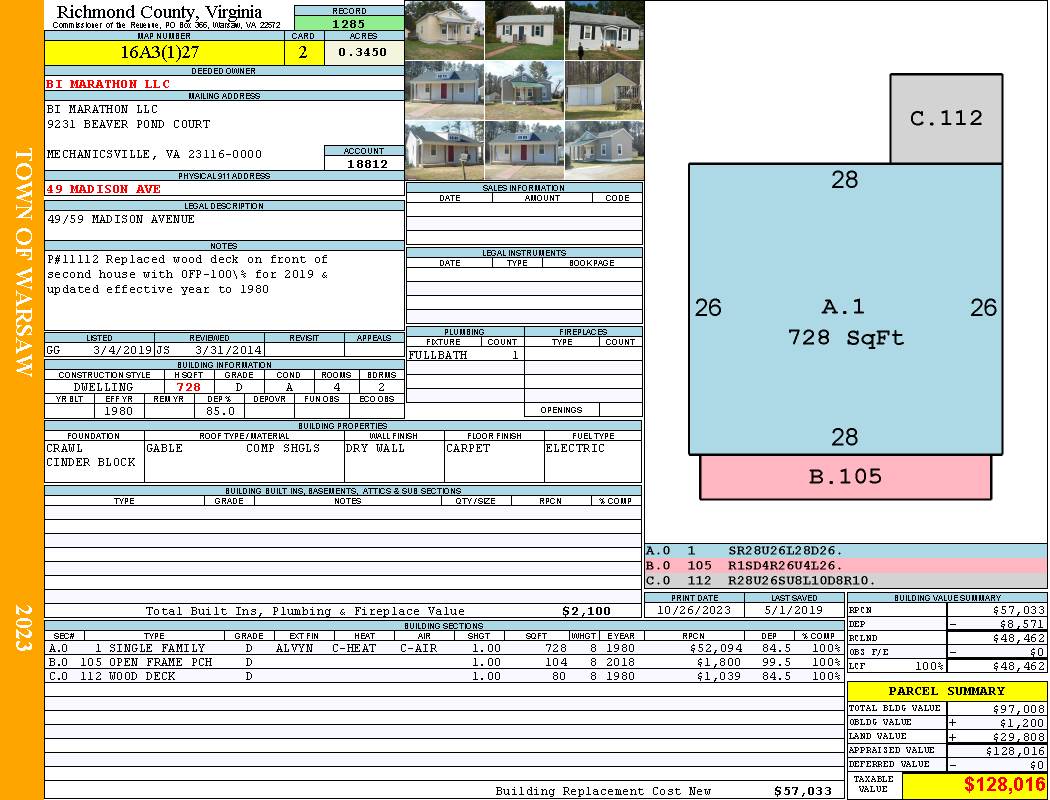Click the account number 18812

(x=366, y=164)
